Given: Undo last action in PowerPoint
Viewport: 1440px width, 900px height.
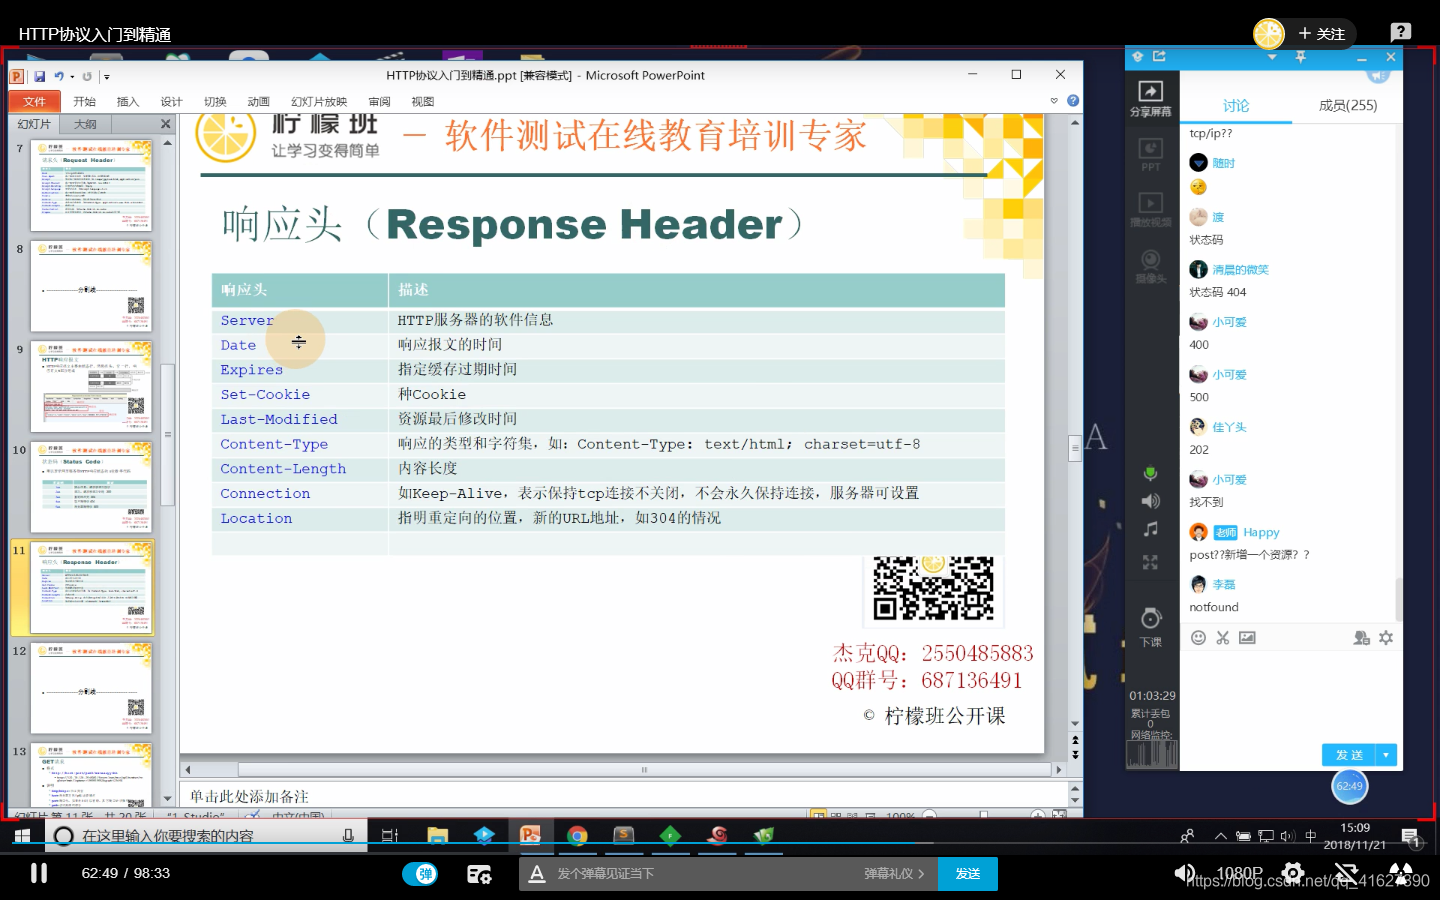Looking at the screenshot, I should pyautogui.click(x=59, y=76).
